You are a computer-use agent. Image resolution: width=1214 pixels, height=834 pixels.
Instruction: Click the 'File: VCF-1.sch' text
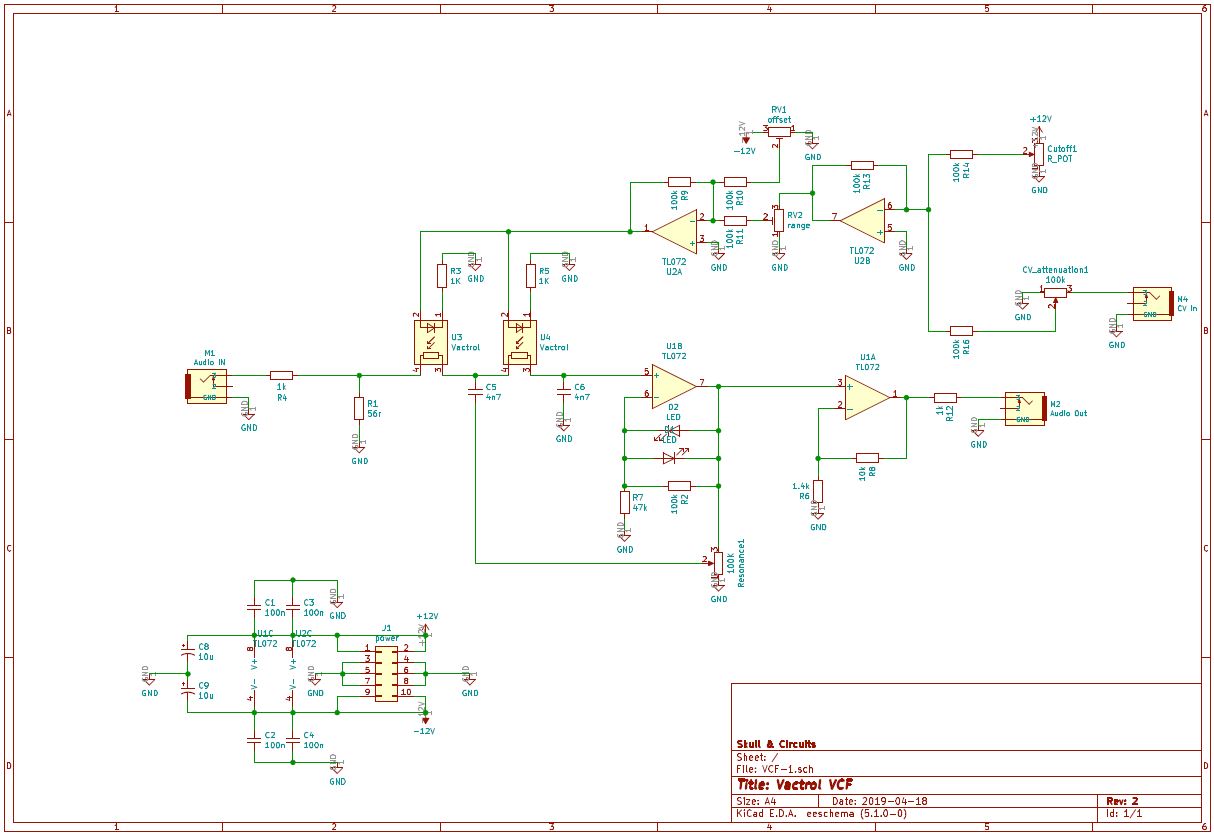pos(776,769)
